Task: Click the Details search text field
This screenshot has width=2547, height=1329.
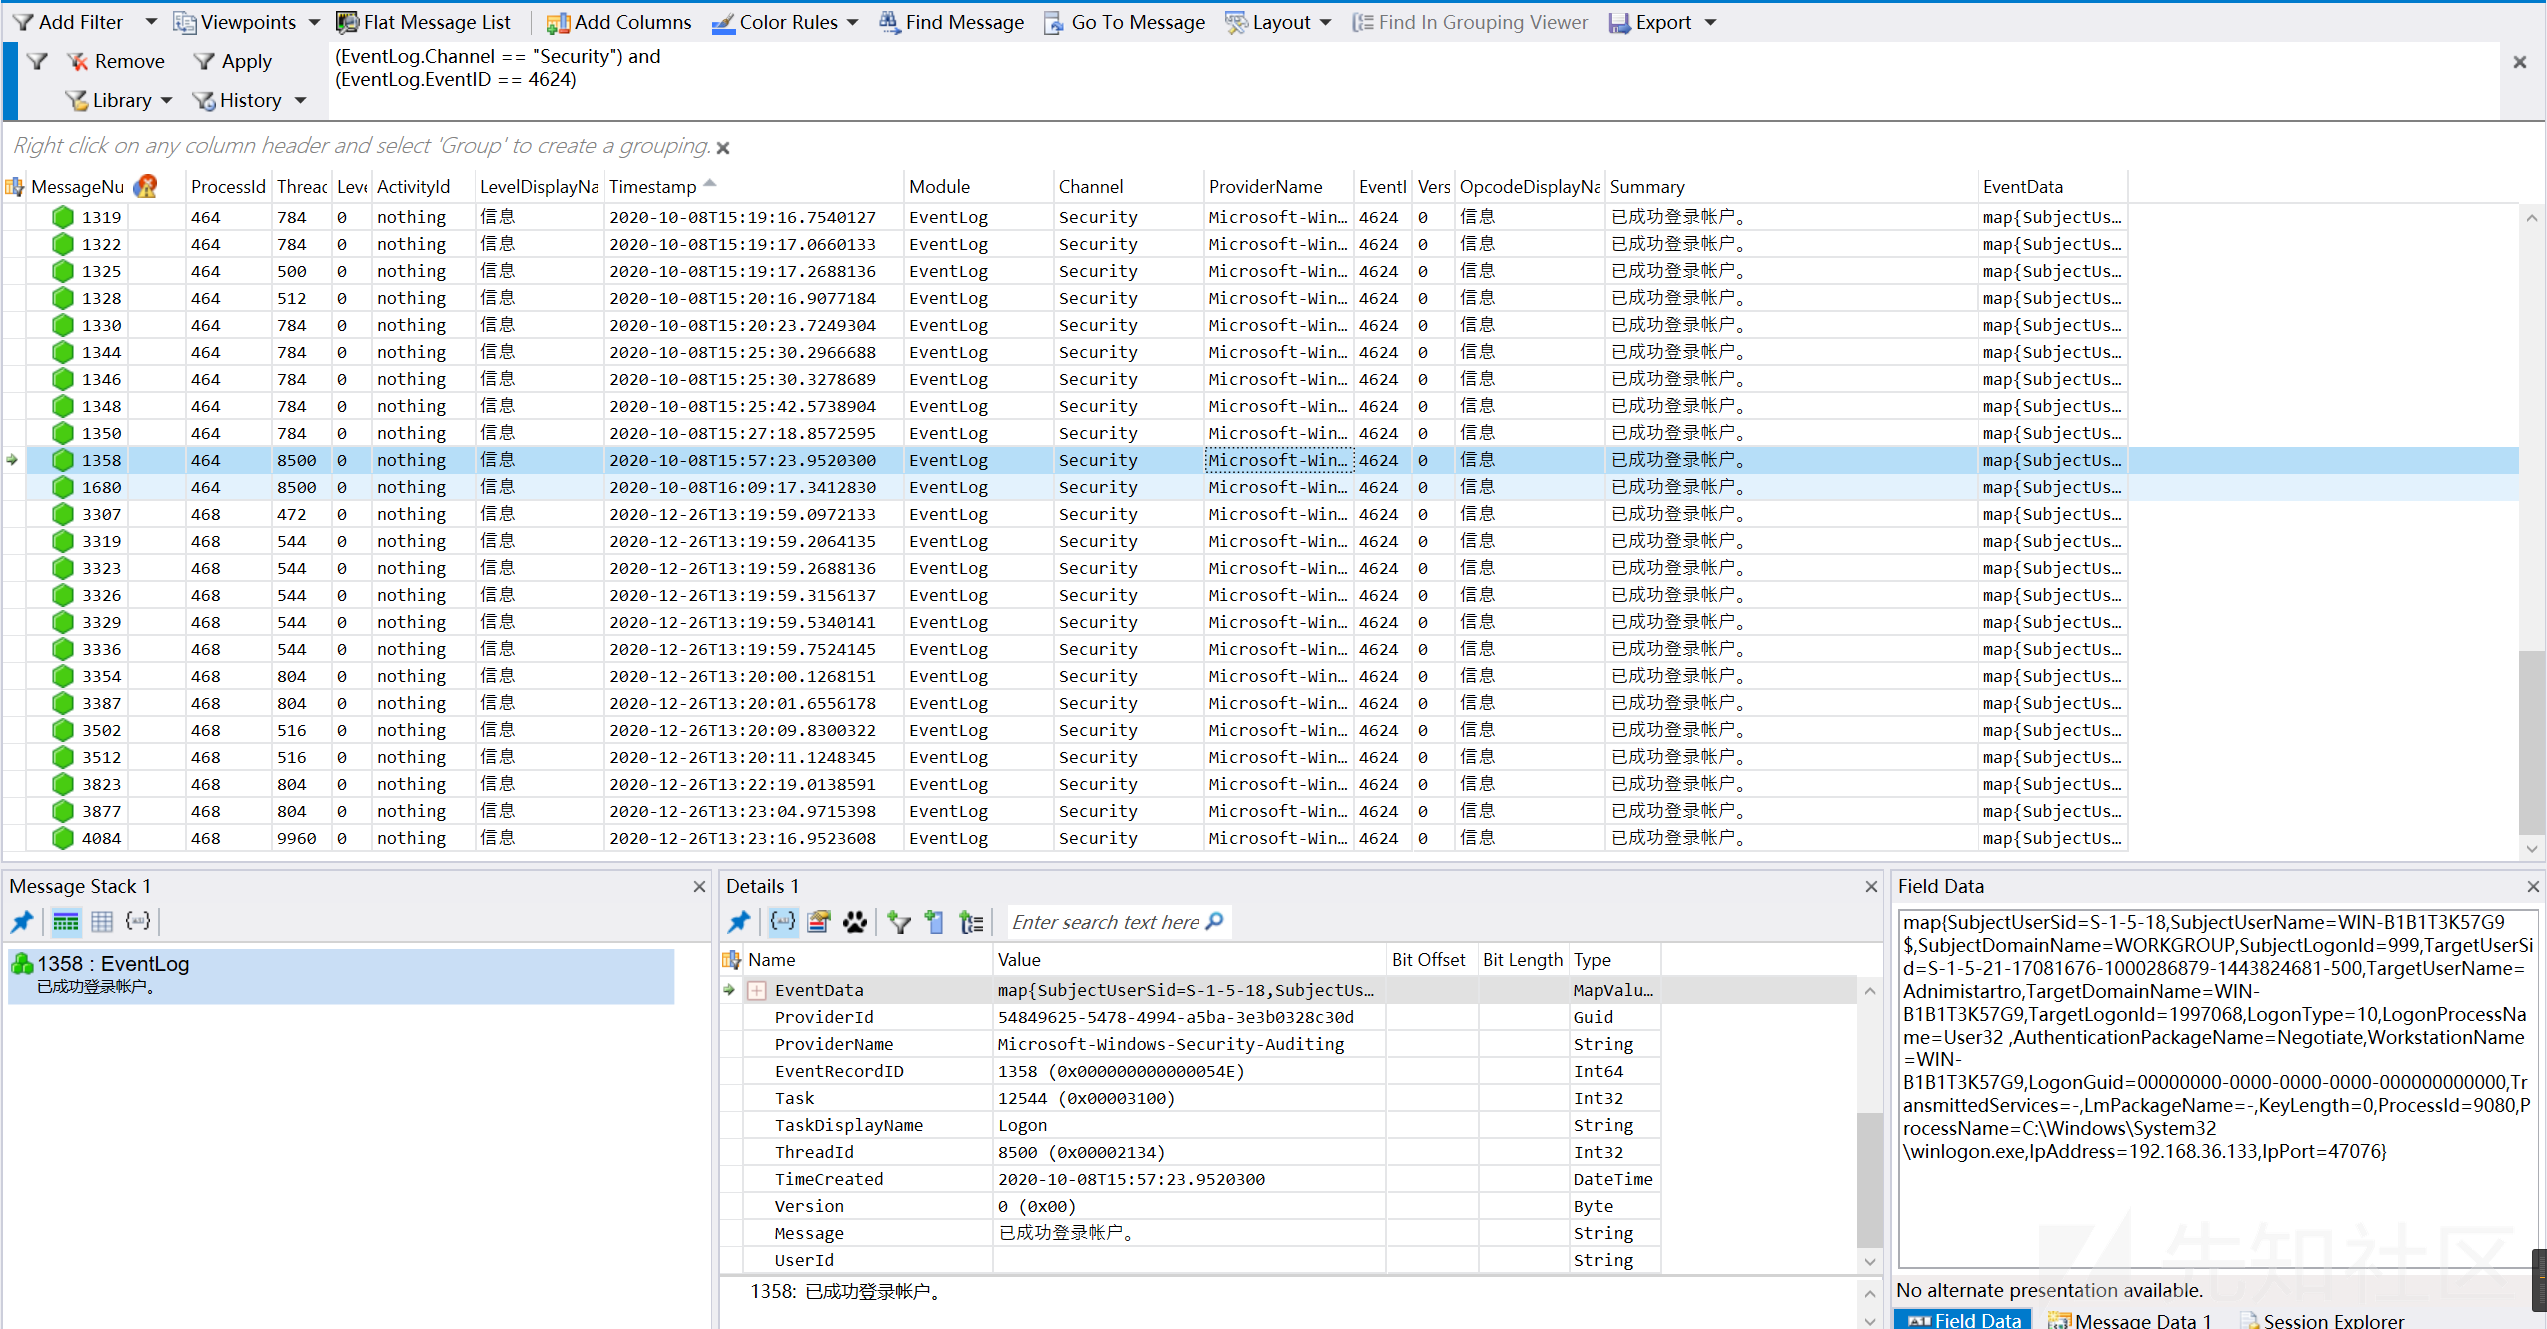Action: [1105, 922]
